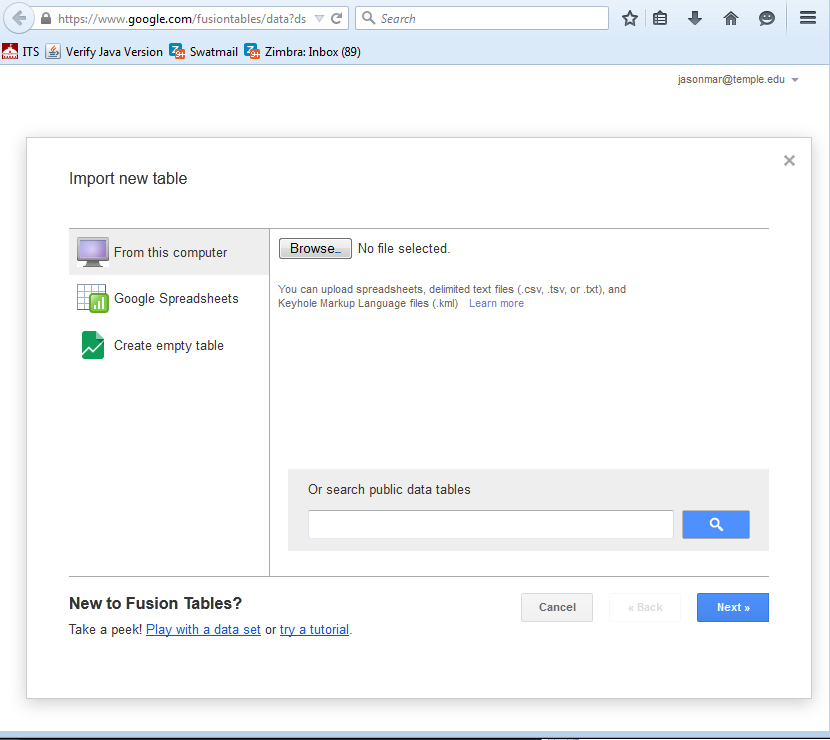Reload the page with the refresh icon
The image size is (830, 740).
(x=336, y=19)
